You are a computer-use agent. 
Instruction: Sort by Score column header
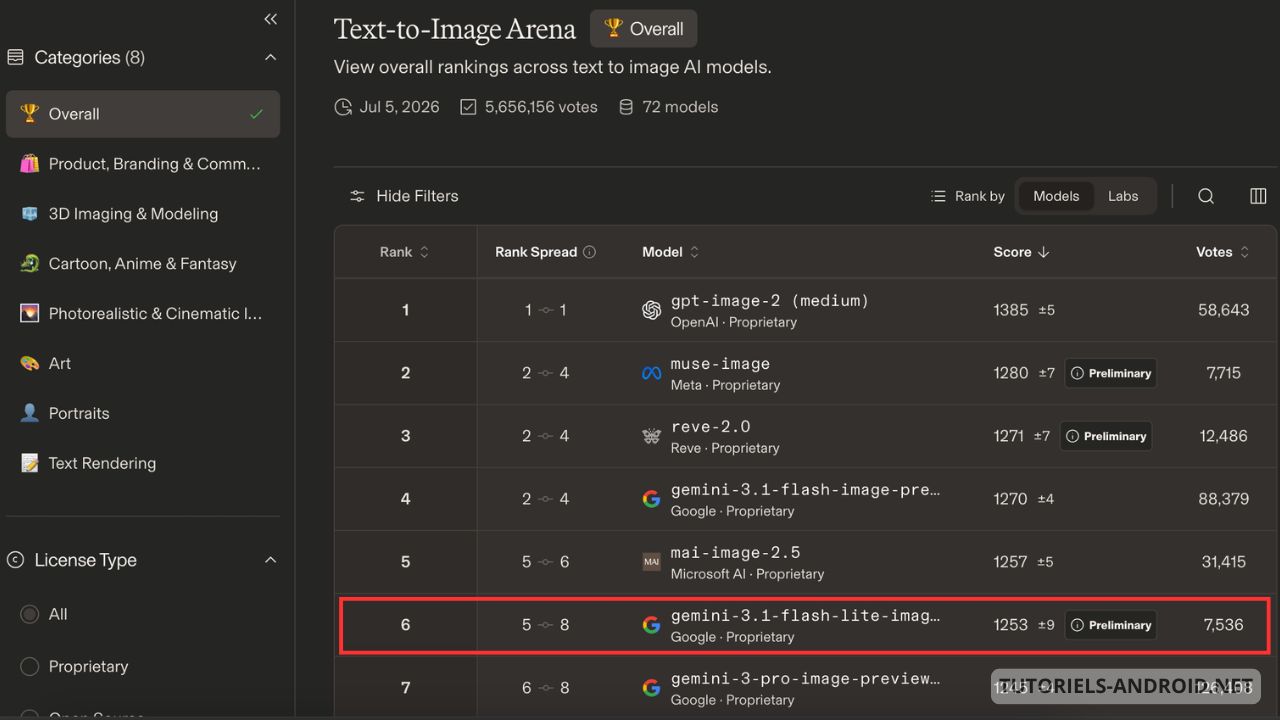pos(1021,252)
